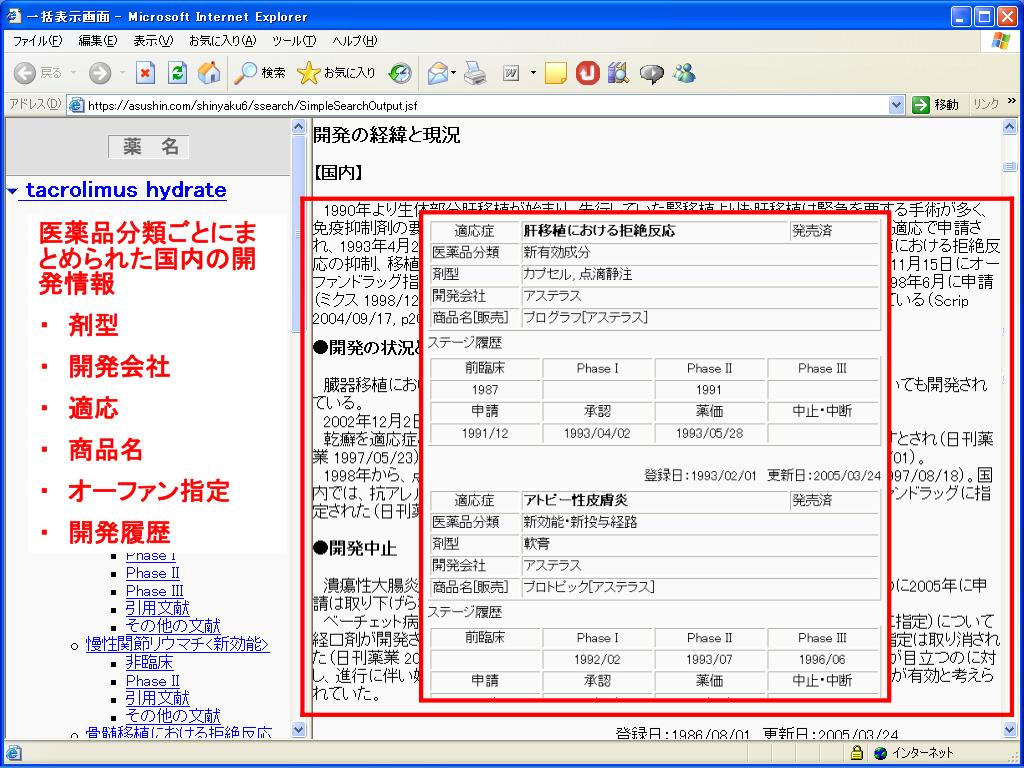This screenshot has width=1024, height=768.
Task: Open the 編集 menu
Action: 97,41
